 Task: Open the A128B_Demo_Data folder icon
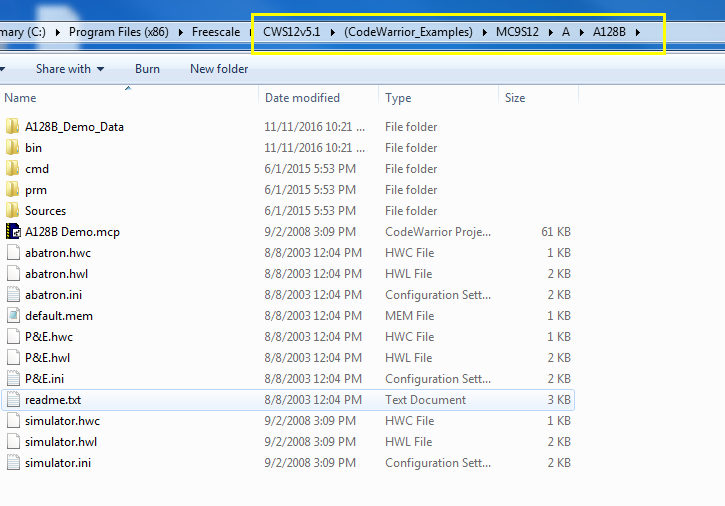[x=13, y=126]
